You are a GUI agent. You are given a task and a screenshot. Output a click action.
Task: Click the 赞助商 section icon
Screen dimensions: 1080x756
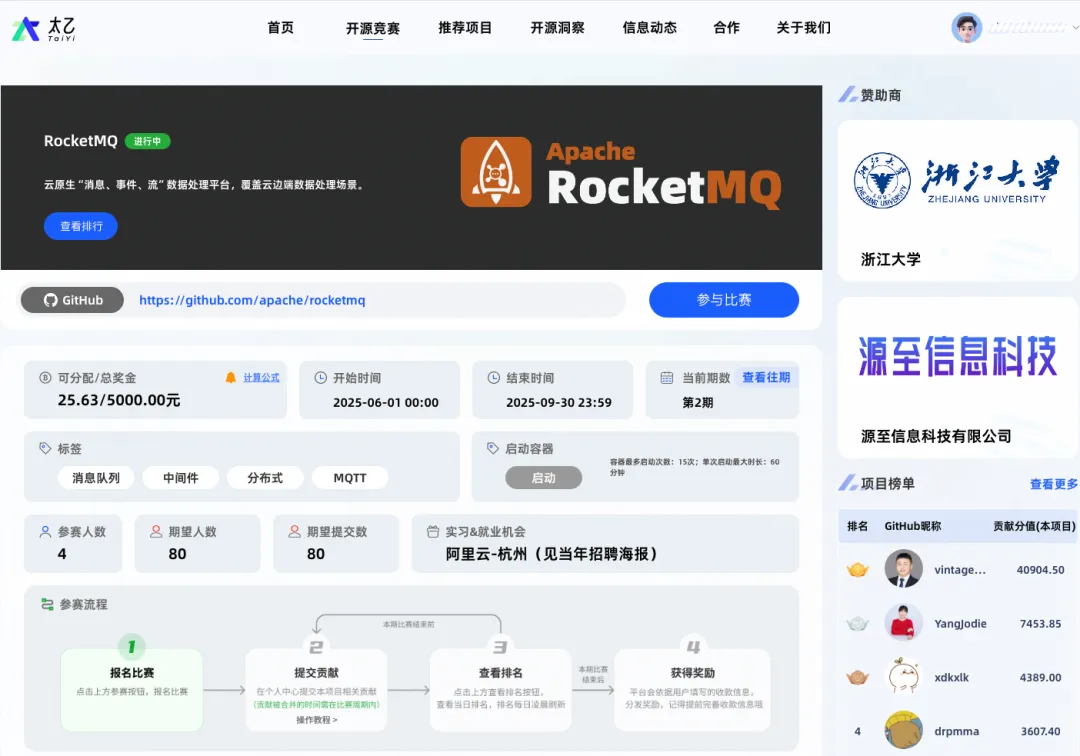coord(847,94)
